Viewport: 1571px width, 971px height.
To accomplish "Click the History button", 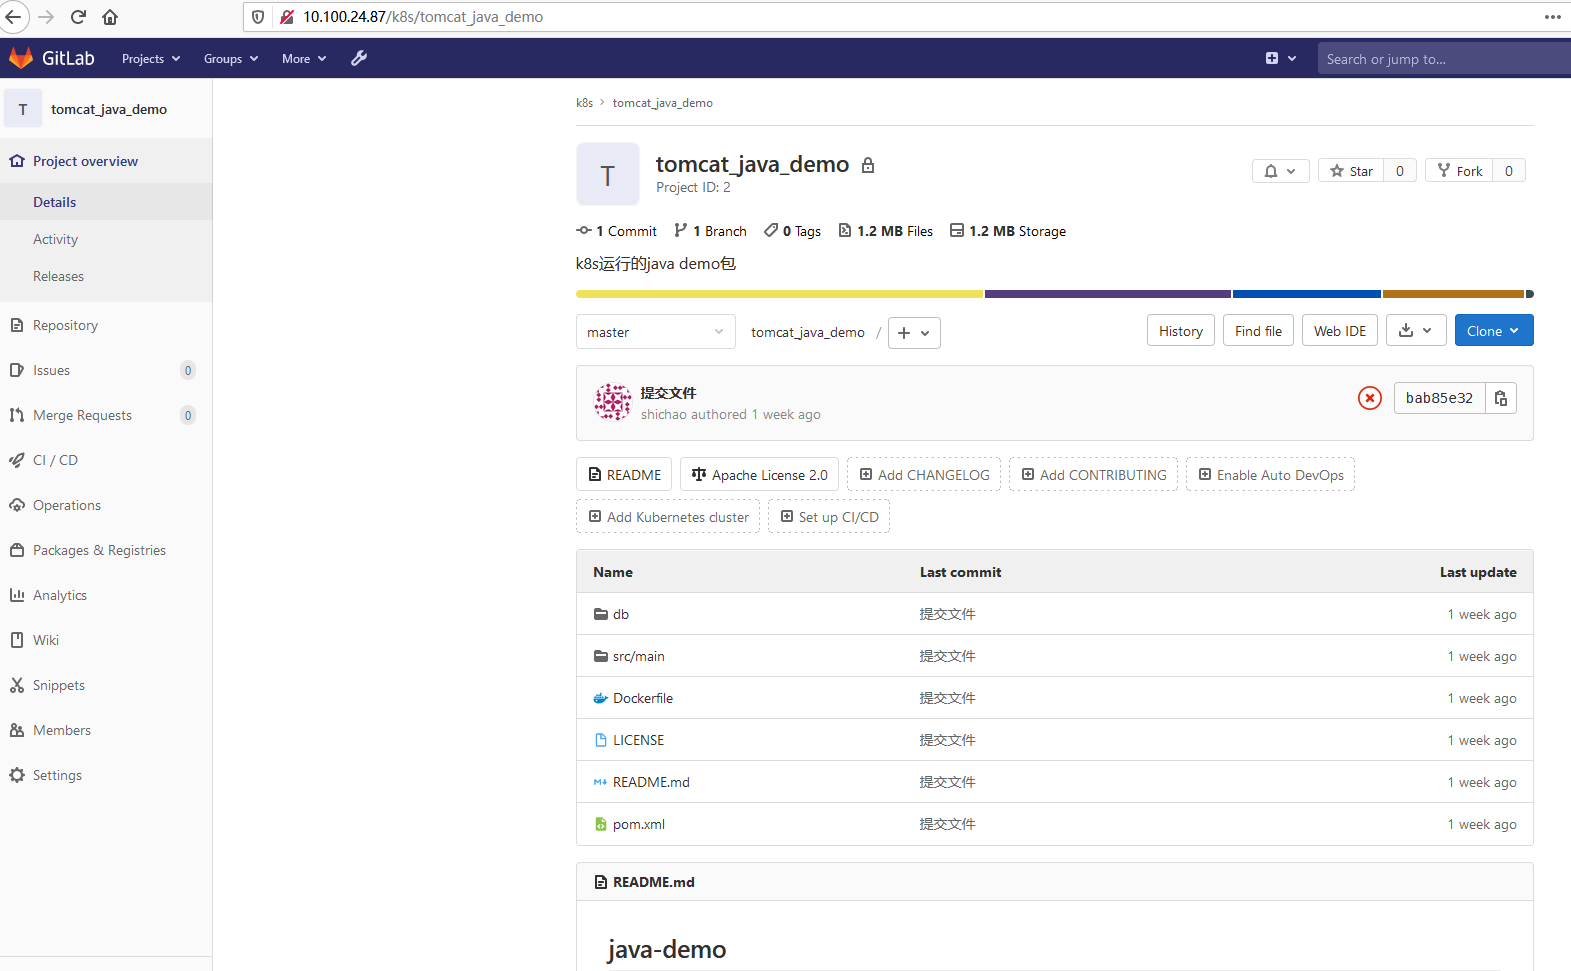I will click(x=1181, y=330).
